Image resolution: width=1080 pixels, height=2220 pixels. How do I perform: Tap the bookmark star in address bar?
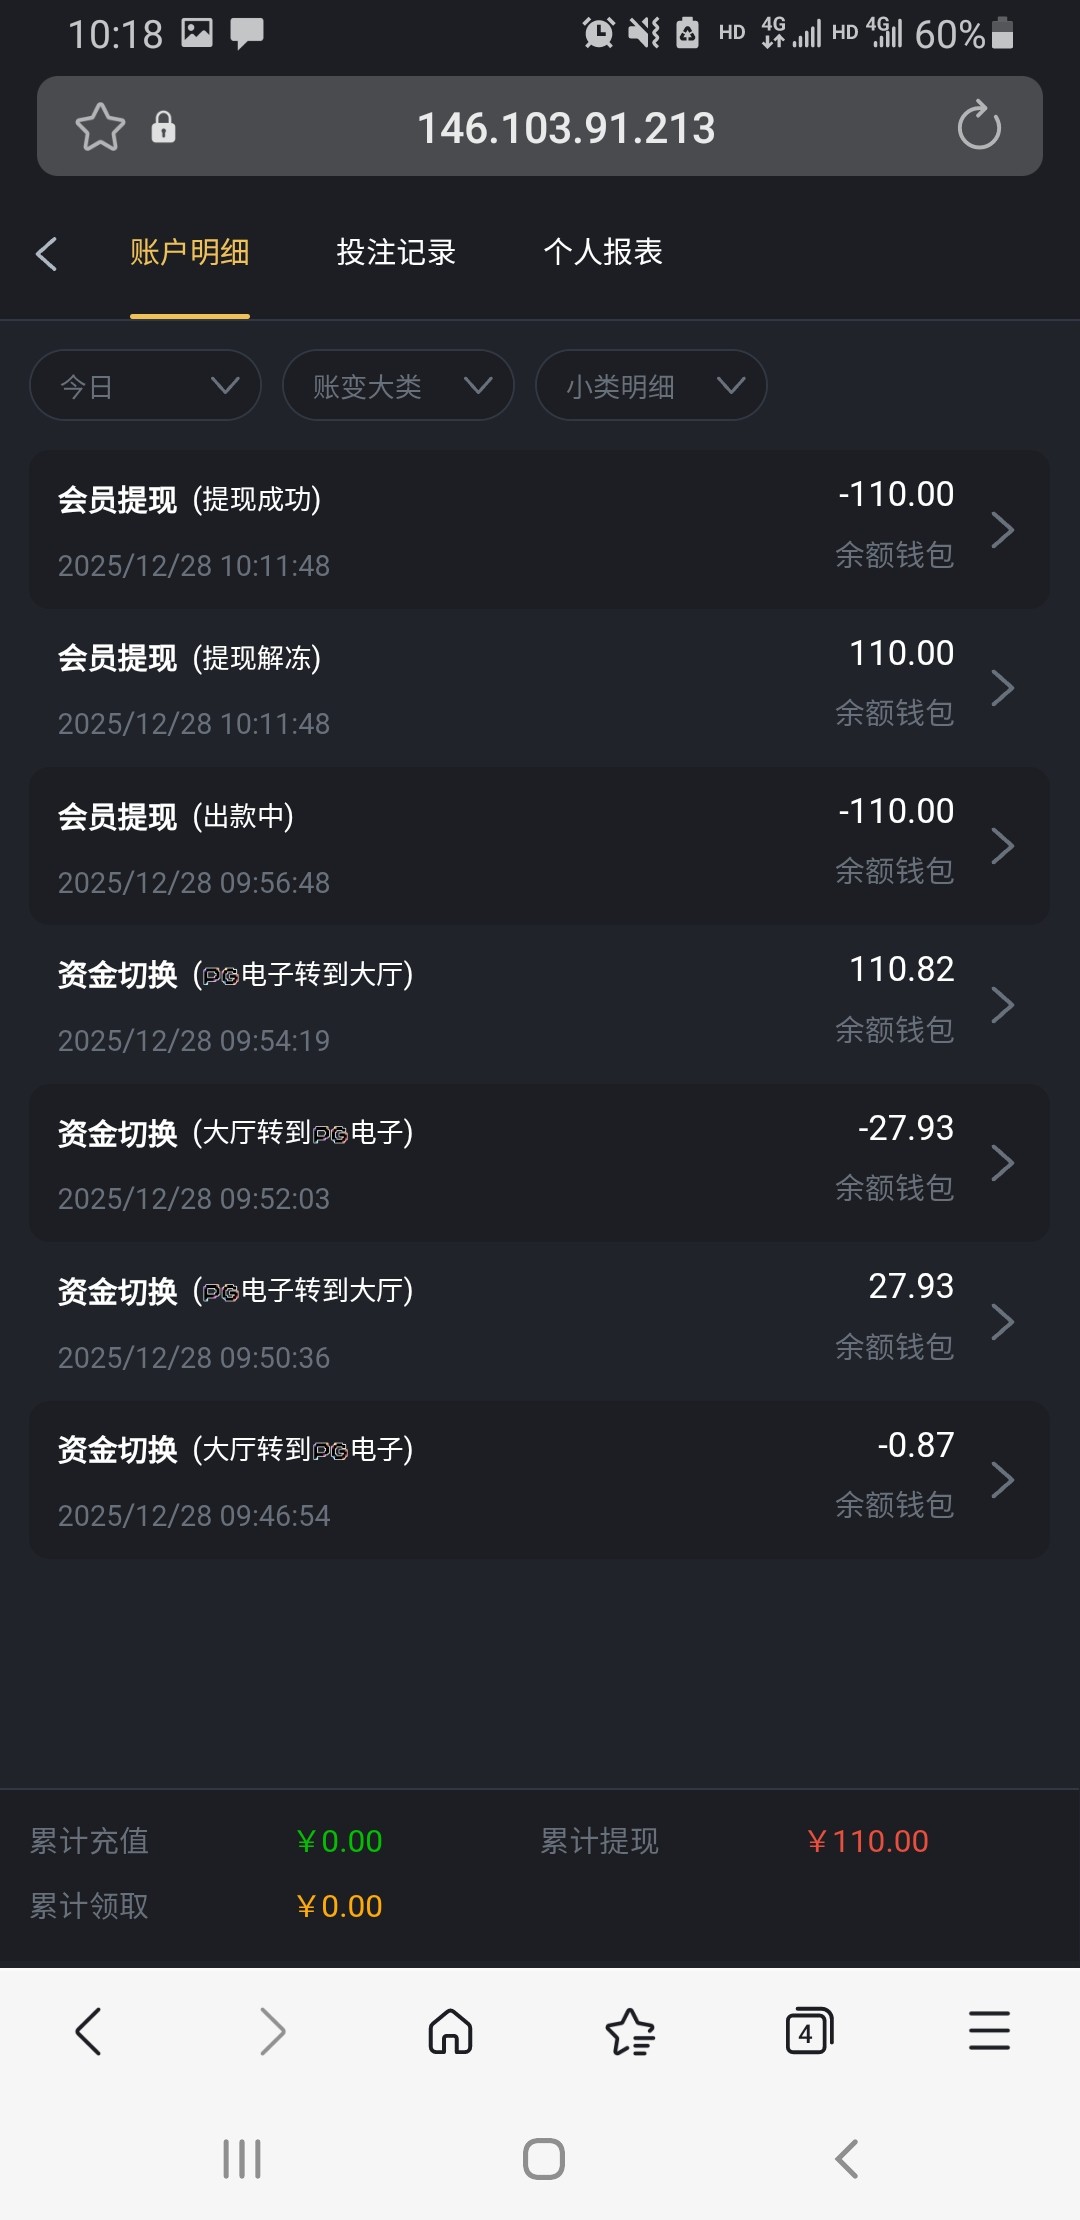pyautogui.click(x=100, y=127)
